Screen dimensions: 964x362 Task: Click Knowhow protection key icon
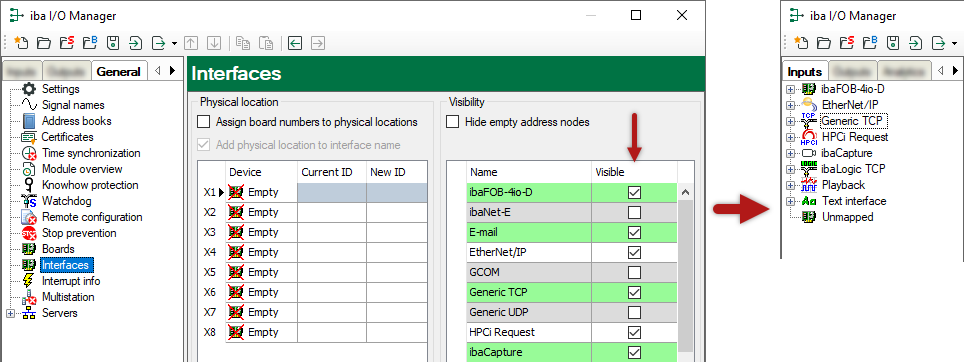tap(29, 185)
